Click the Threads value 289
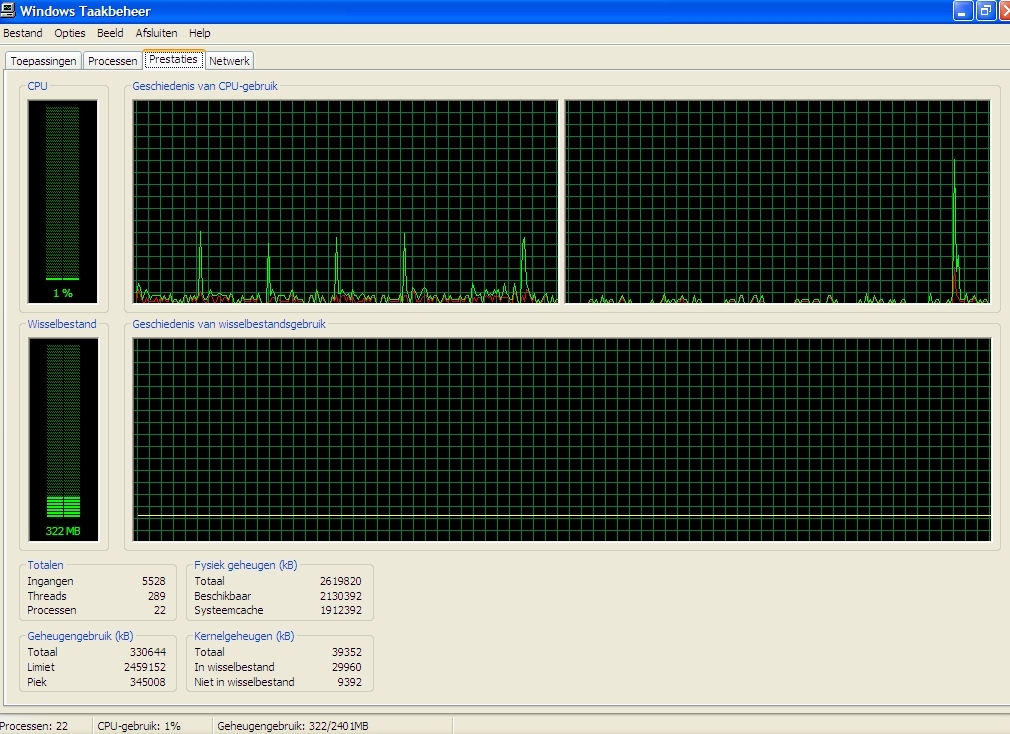 (157, 596)
